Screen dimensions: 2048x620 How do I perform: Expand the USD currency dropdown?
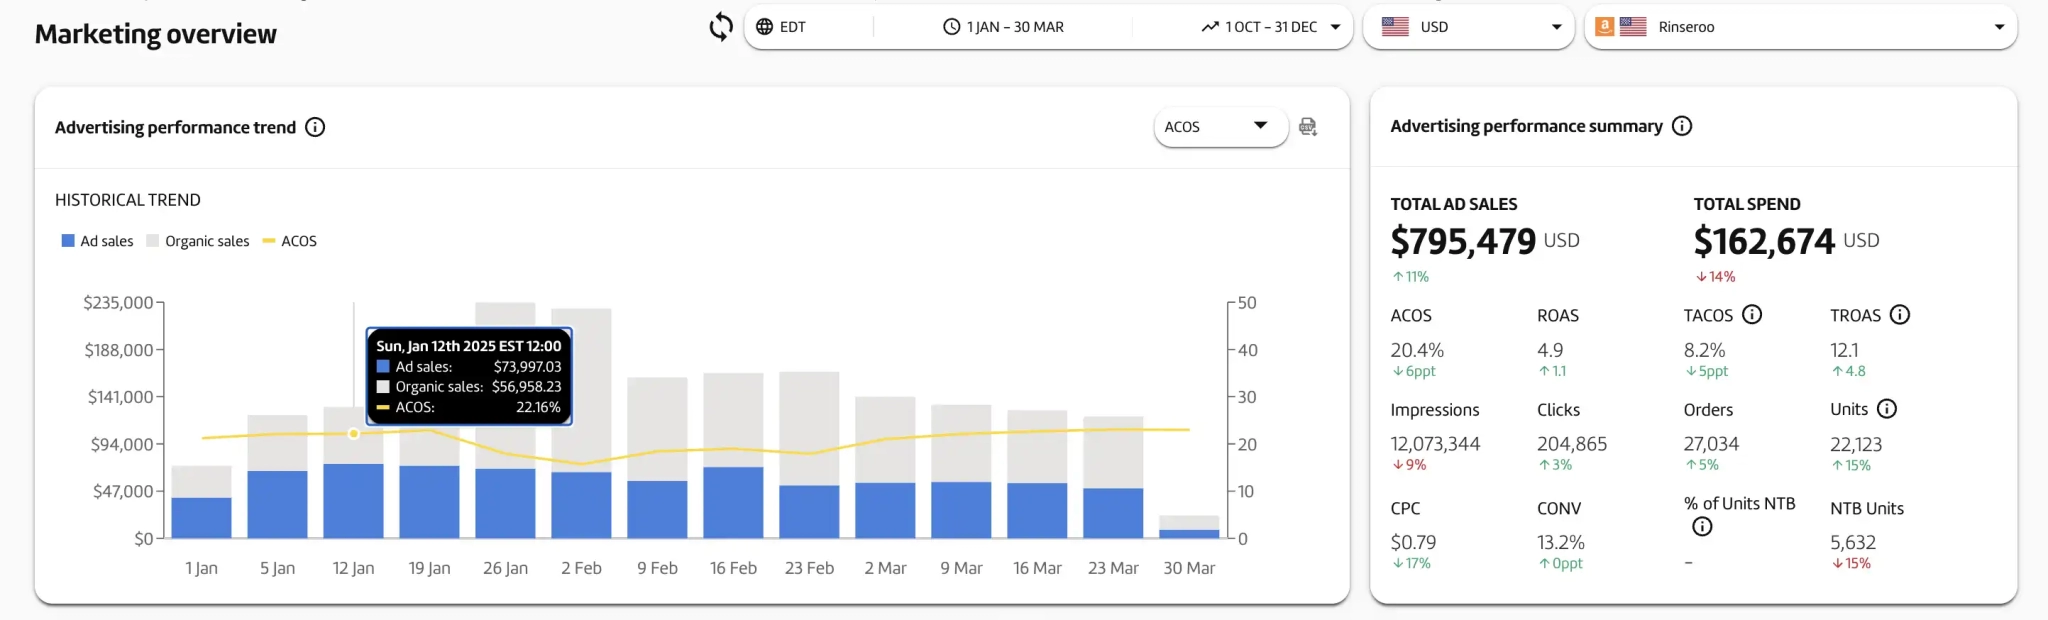click(1468, 27)
